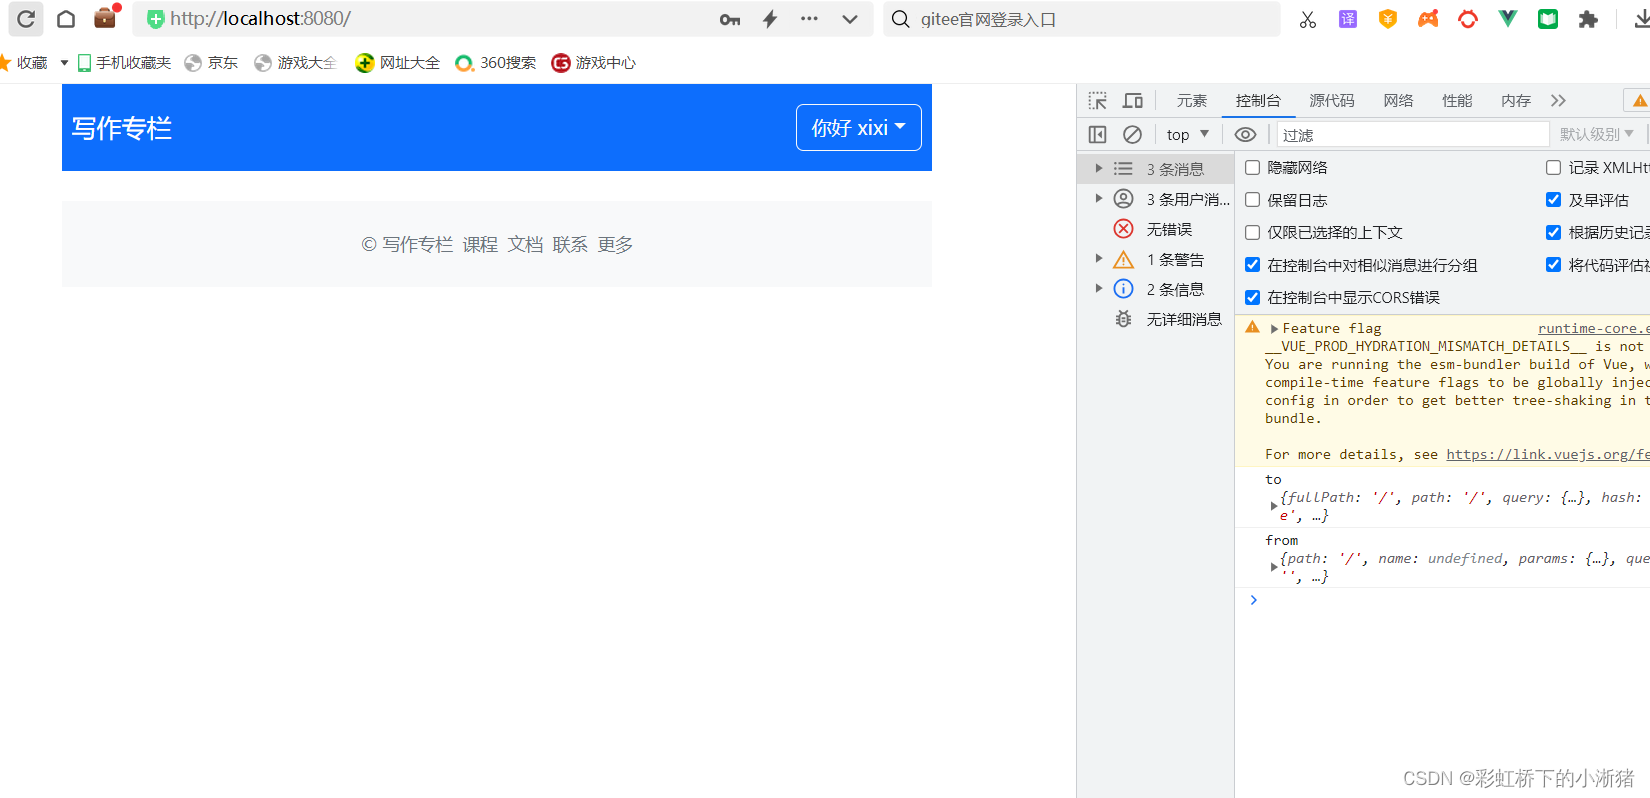Image resolution: width=1650 pixels, height=798 pixels.
Task: Uncheck 在控制台中对相似消息进行分组
Action: pyautogui.click(x=1252, y=264)
